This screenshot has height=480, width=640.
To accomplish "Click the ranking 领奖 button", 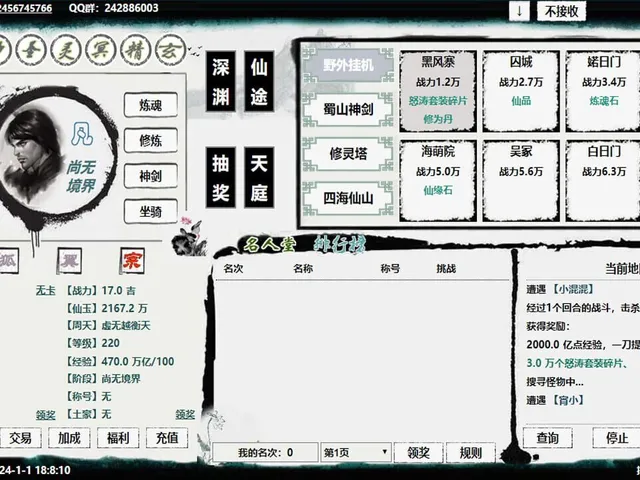I will [x=418, y=452].
